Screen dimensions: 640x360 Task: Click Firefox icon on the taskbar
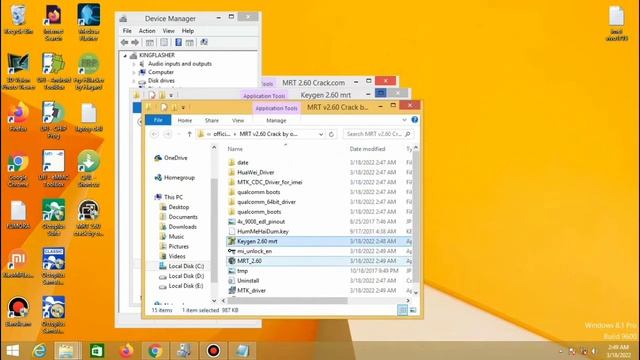click(x=126, y=351)
